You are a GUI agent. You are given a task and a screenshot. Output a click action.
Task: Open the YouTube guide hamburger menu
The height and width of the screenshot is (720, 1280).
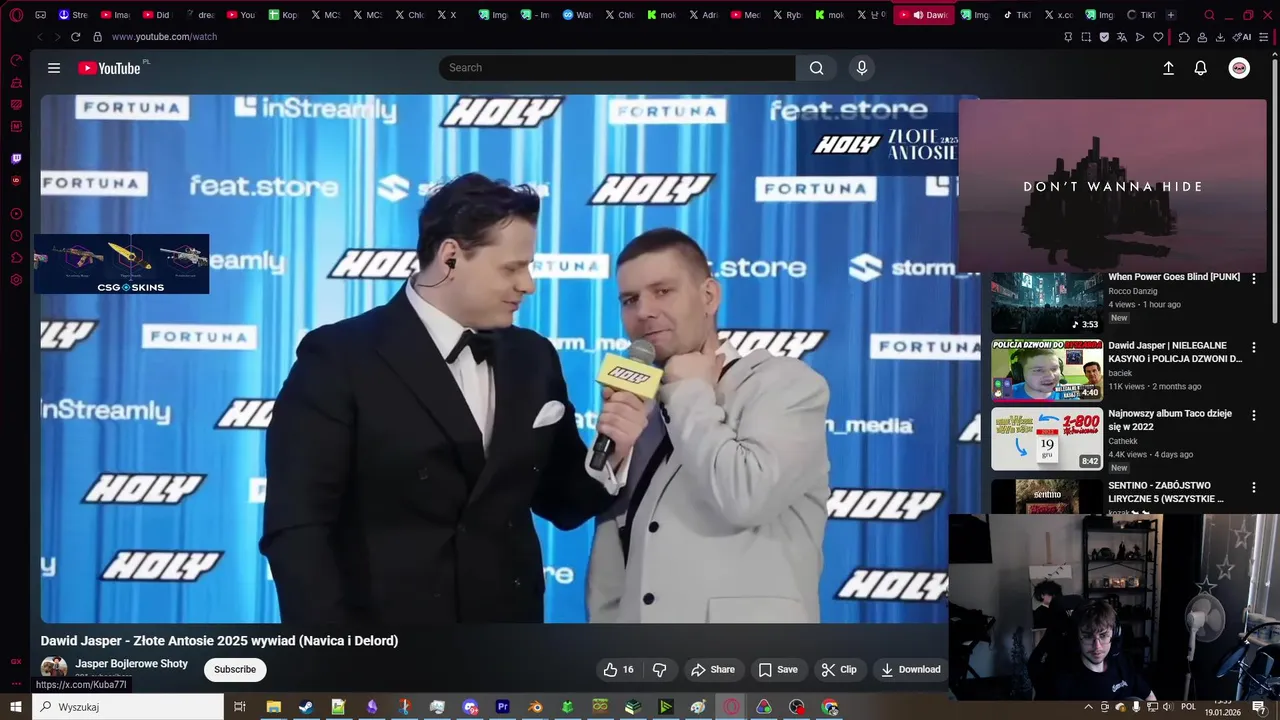54,68
